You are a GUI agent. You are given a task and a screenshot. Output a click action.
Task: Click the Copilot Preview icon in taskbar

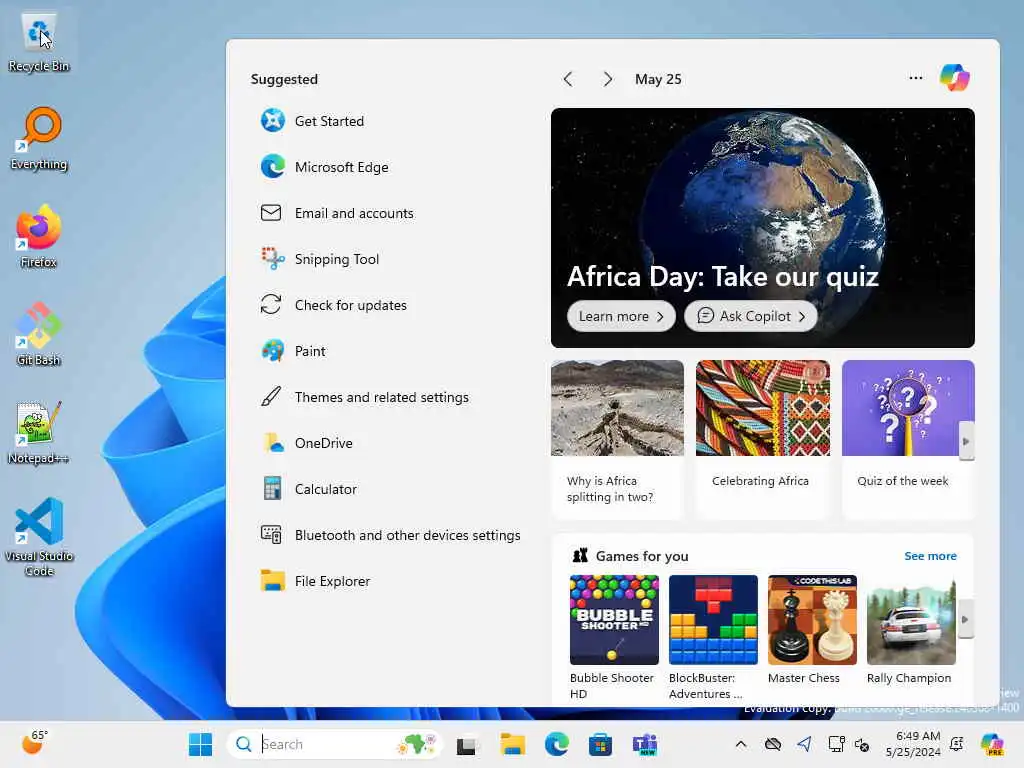click(x=992, y=744)
